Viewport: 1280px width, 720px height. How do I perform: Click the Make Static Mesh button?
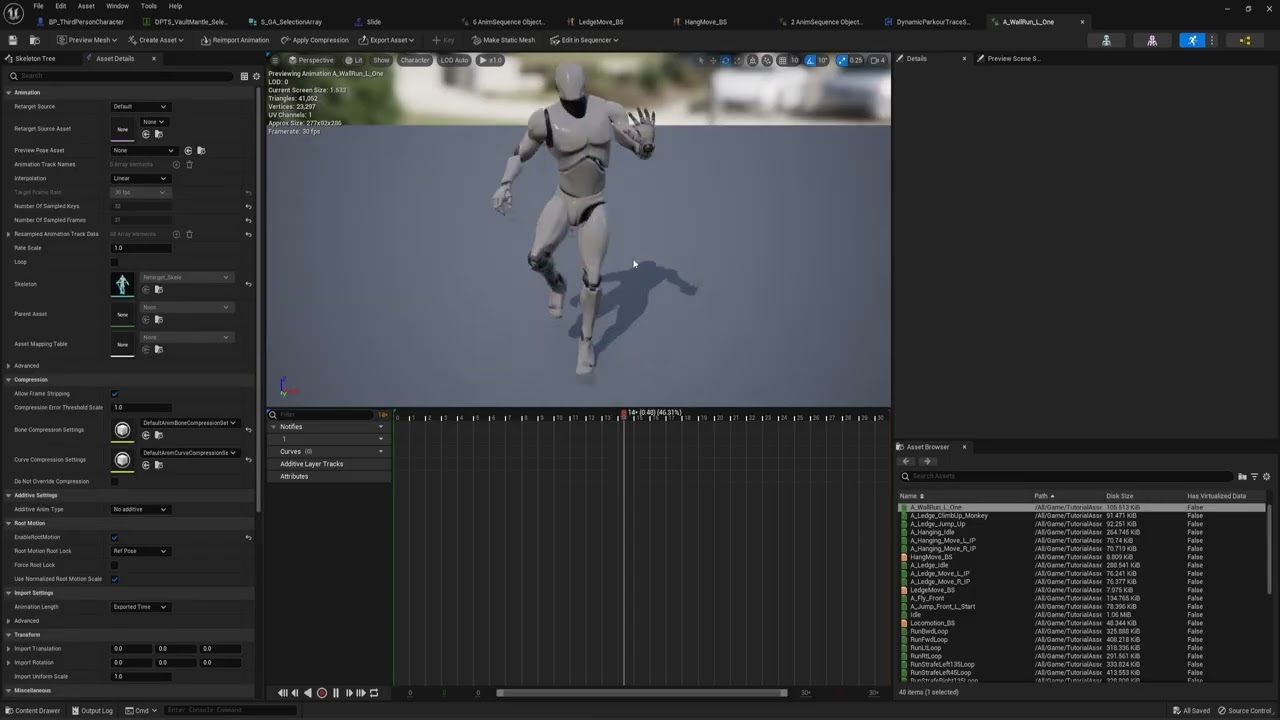pos(503,40)
